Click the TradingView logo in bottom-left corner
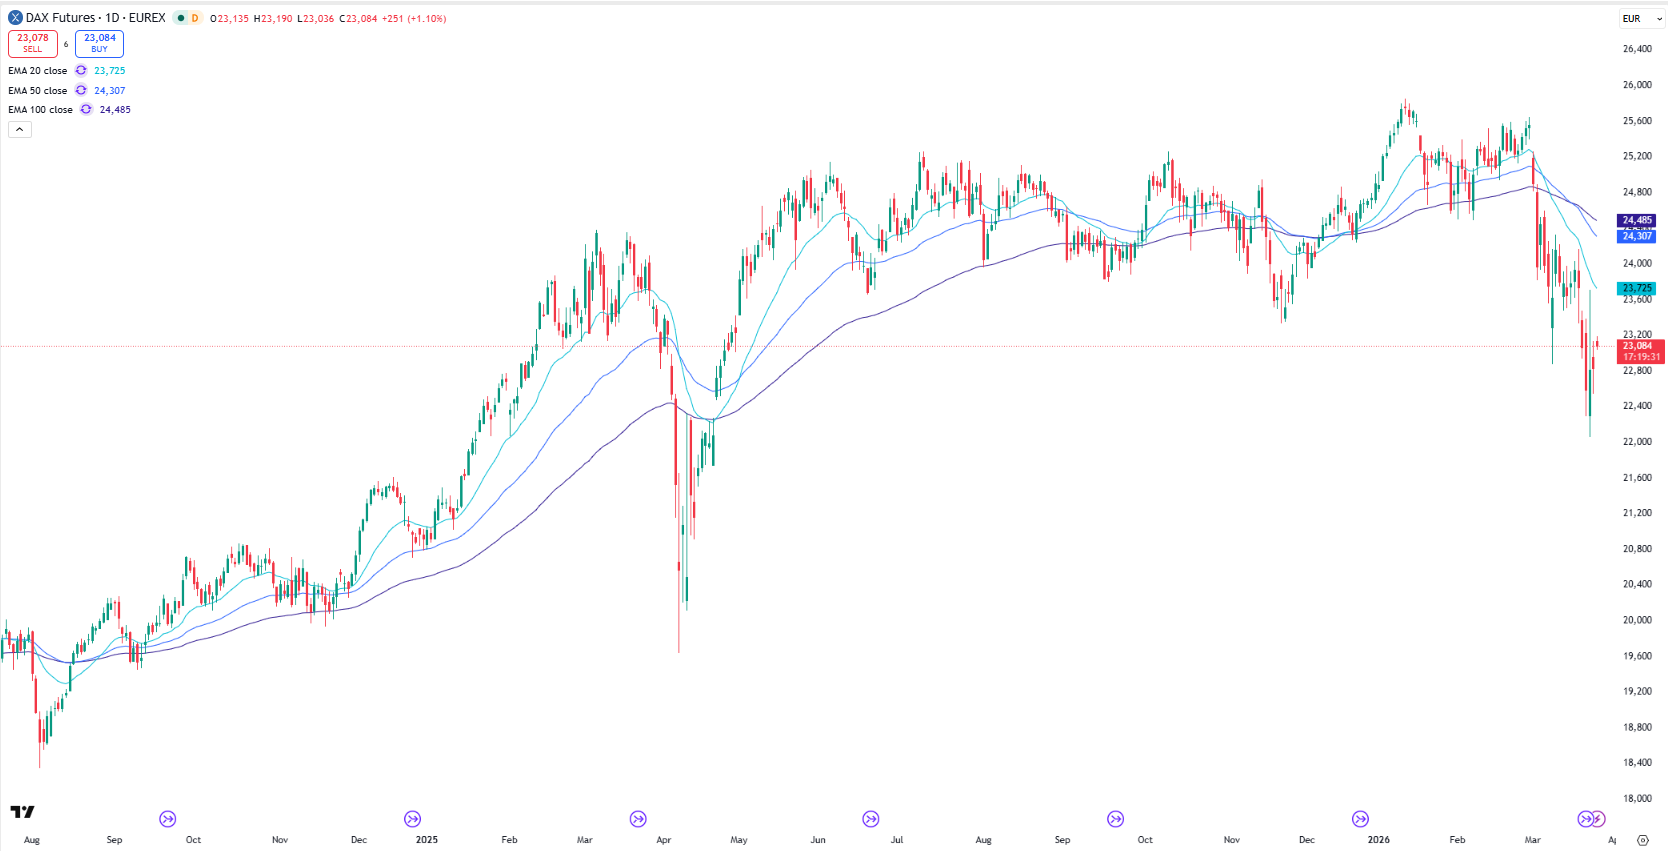This screenshot has width=1668, height=851. click(22, 812)
